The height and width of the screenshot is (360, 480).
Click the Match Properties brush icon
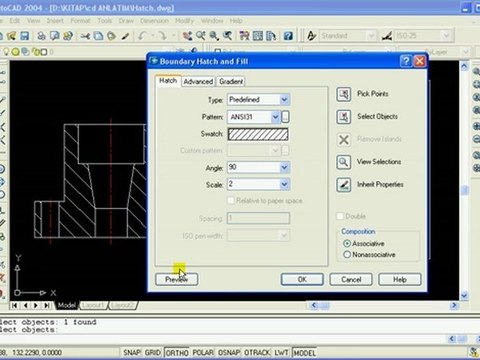coord(125,36)
